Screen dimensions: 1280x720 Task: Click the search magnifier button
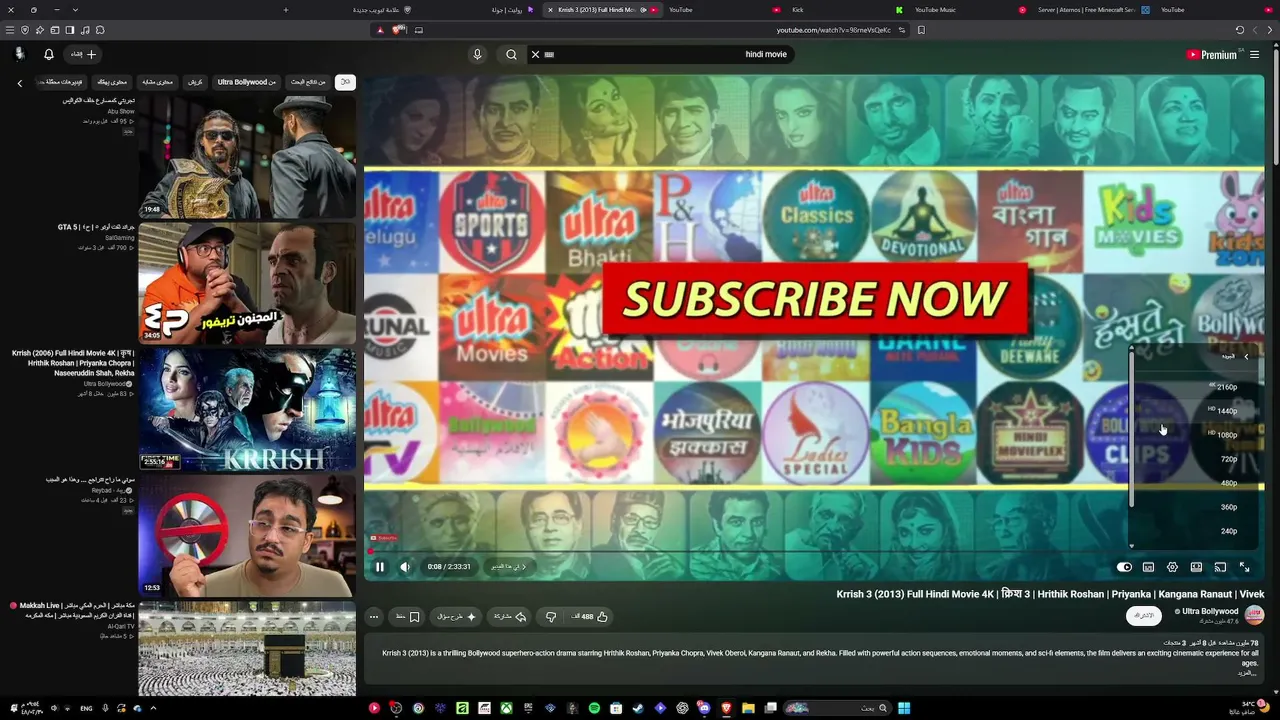511,55
